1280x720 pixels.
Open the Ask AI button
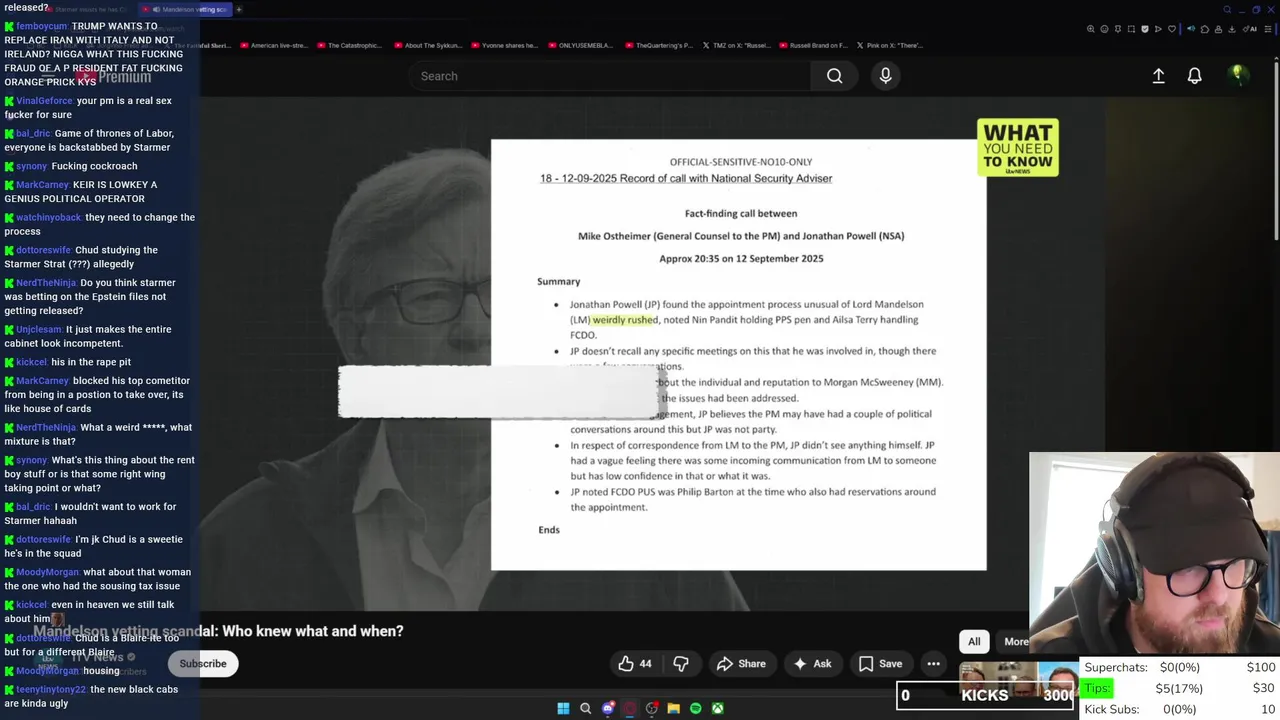click(x=812, y=664)
